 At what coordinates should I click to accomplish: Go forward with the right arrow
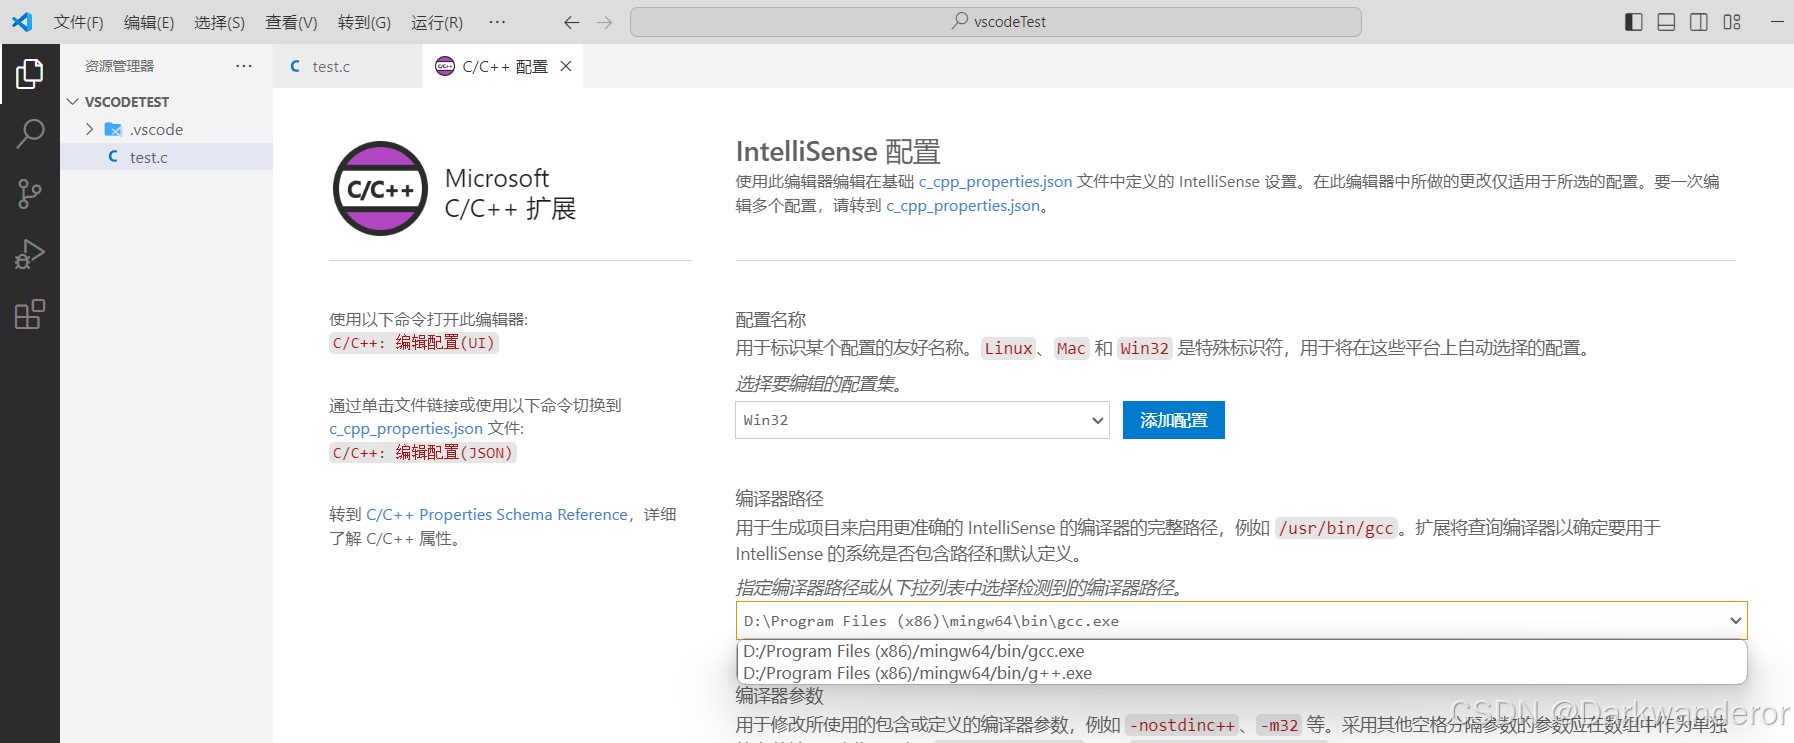pyautogui.click(x=604, y=22)
